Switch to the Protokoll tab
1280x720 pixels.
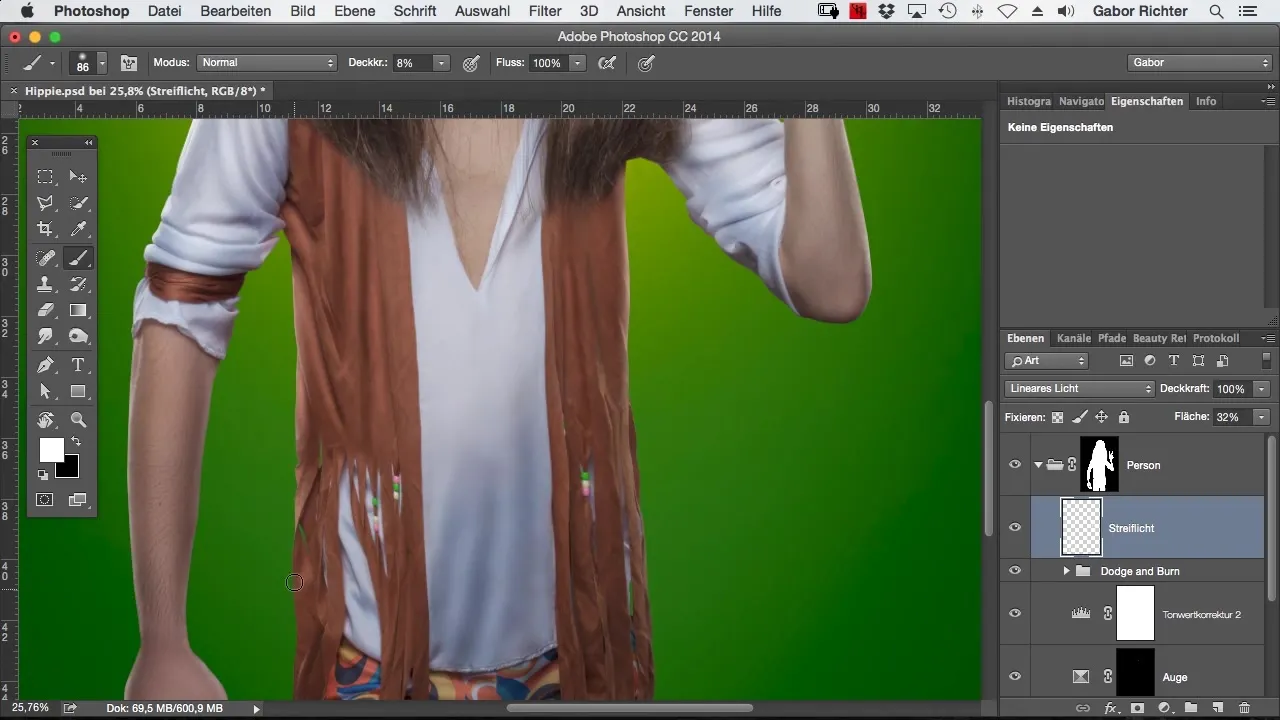click(1215, 338)
